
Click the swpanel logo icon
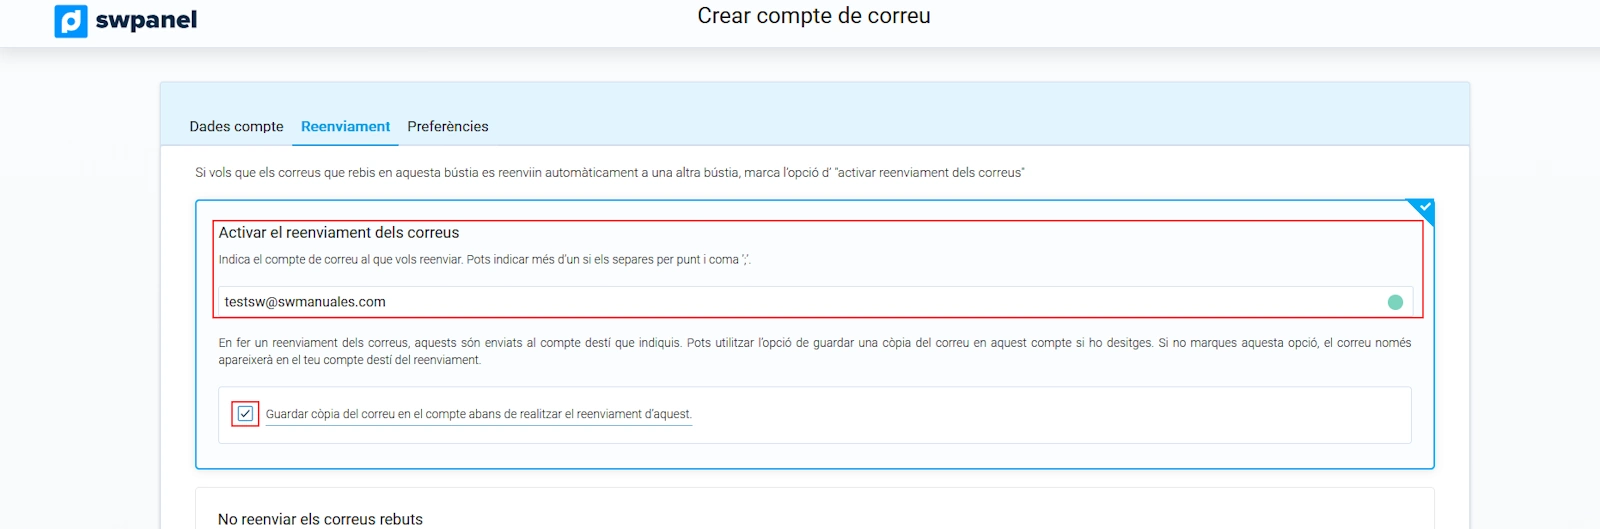click(x=71, y=21)
